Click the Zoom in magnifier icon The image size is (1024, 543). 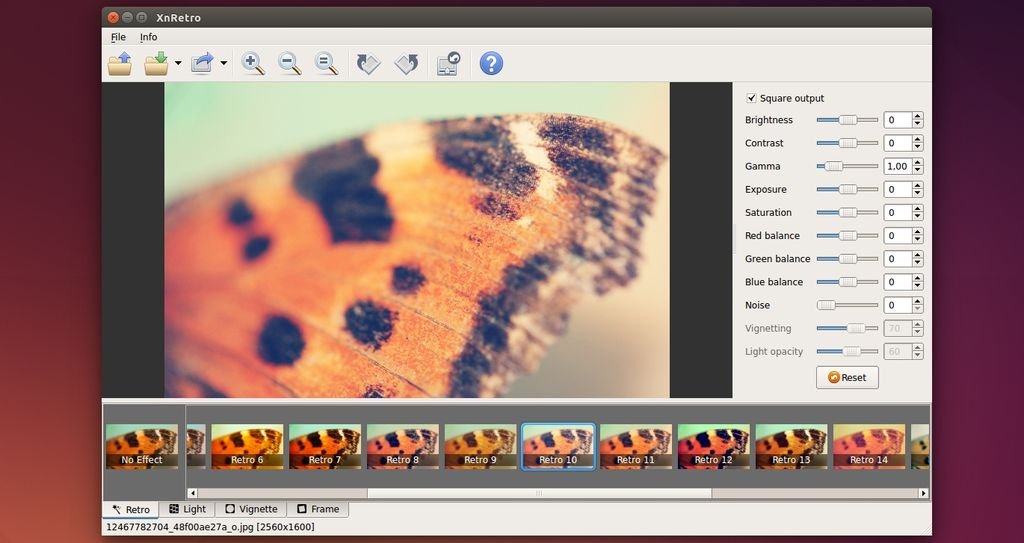[253, 64]
